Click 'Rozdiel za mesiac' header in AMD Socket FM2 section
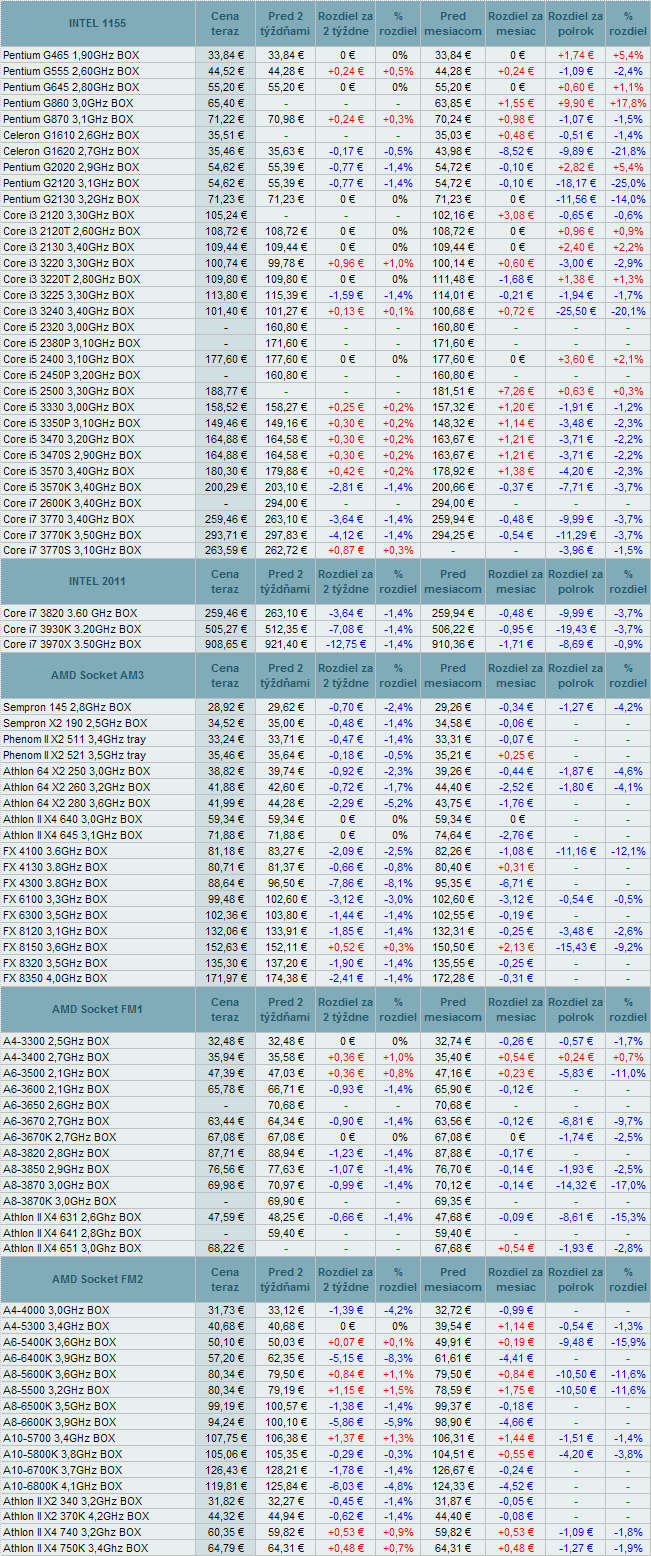 pos(516,1280)
